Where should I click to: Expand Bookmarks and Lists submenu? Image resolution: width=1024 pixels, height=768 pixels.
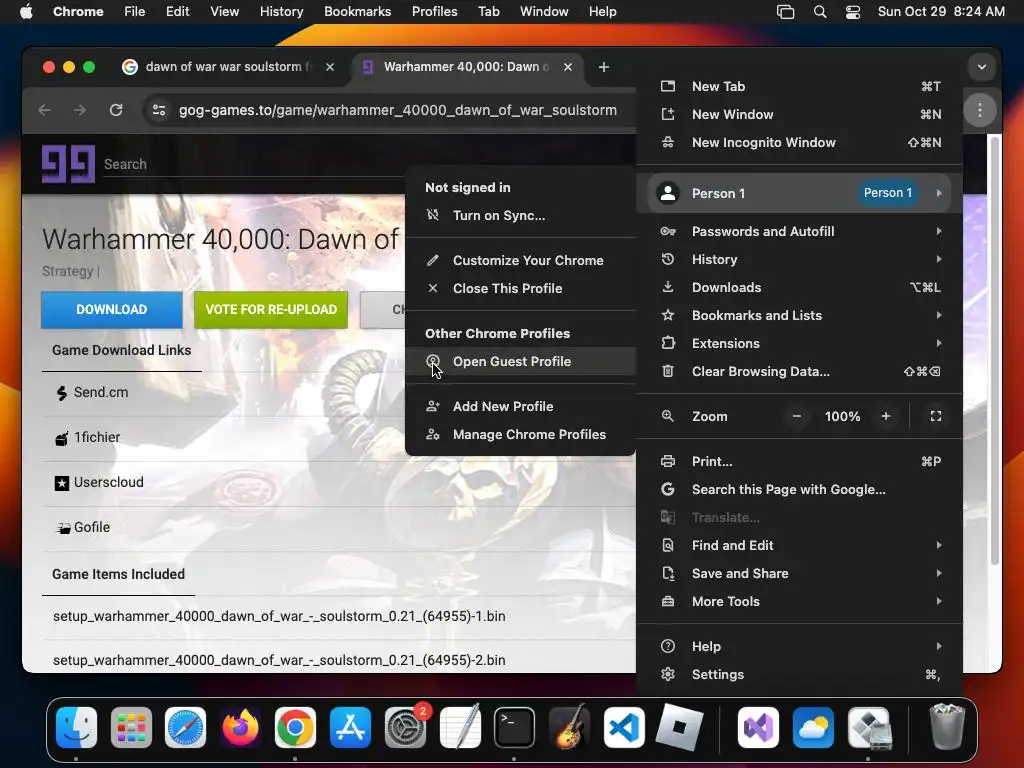click(x=800, y=315)
